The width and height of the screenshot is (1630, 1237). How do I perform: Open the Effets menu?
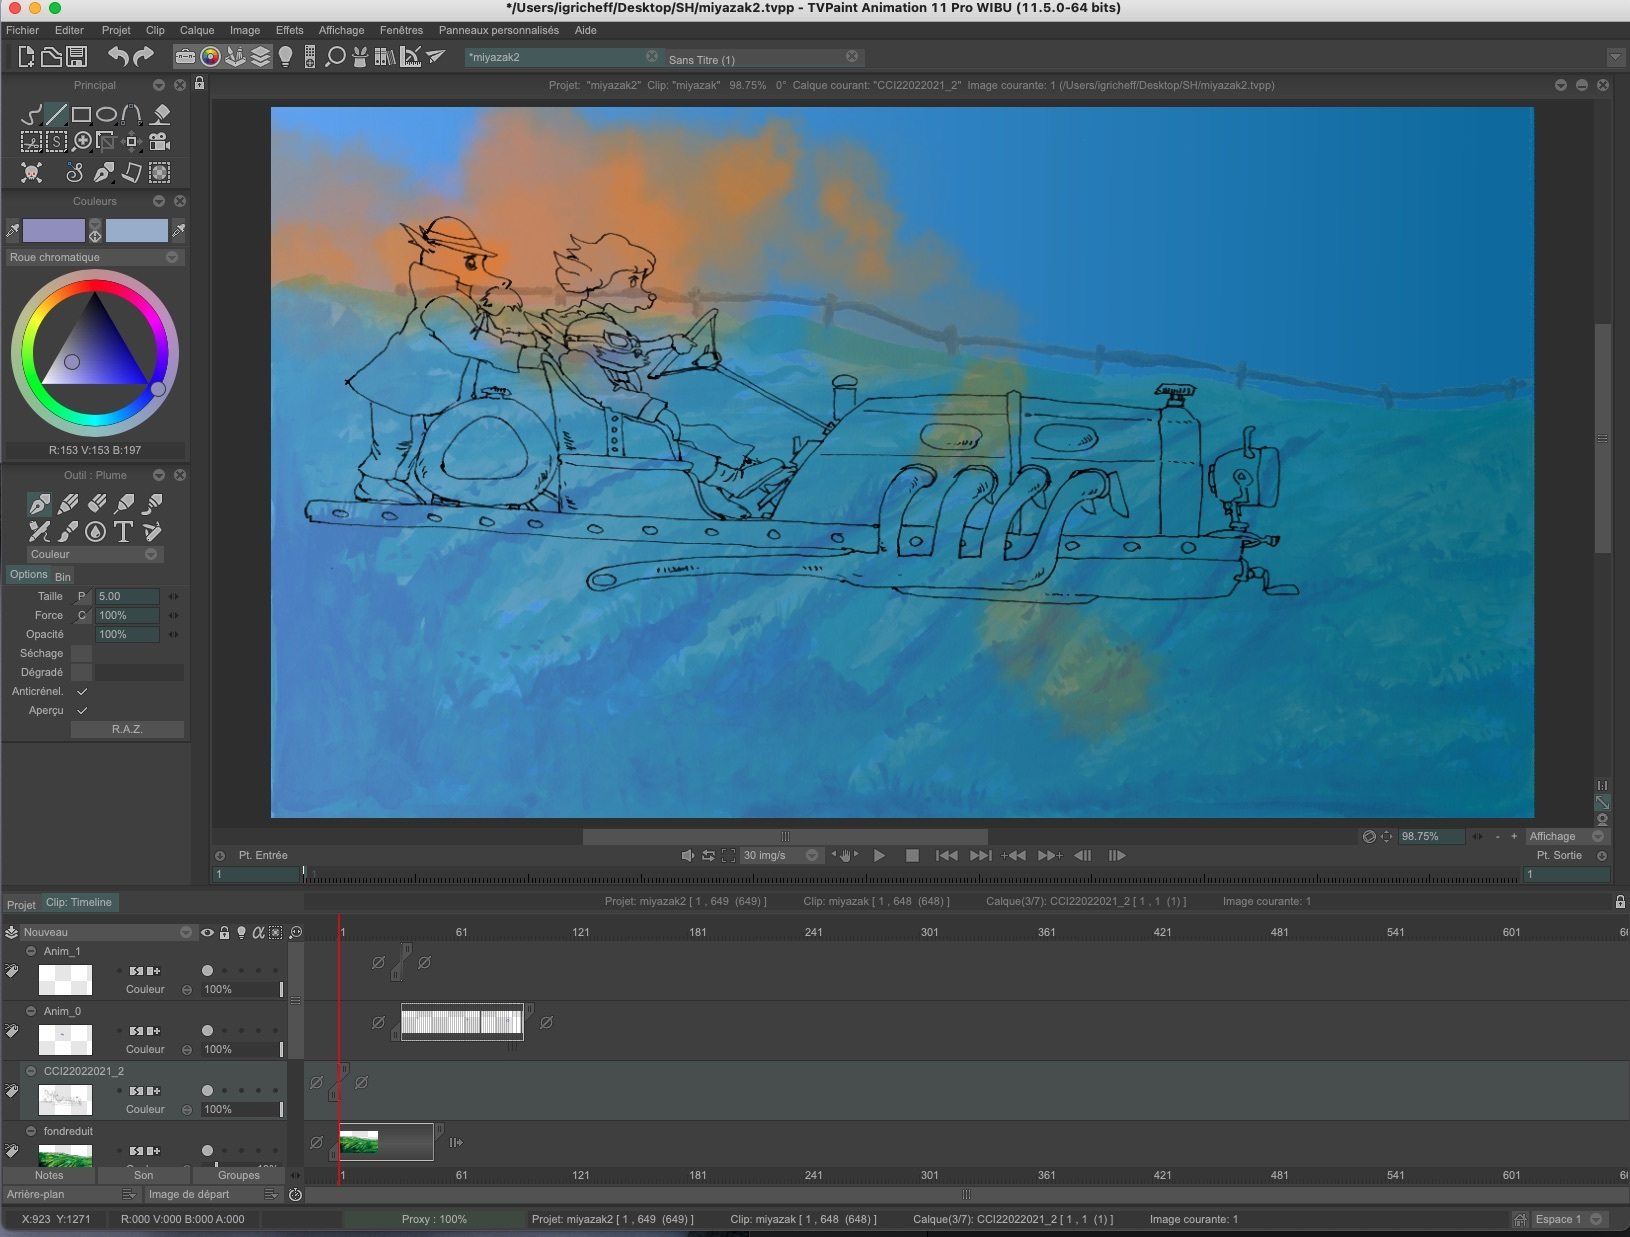pyautogui.click(x=289, y=30)
